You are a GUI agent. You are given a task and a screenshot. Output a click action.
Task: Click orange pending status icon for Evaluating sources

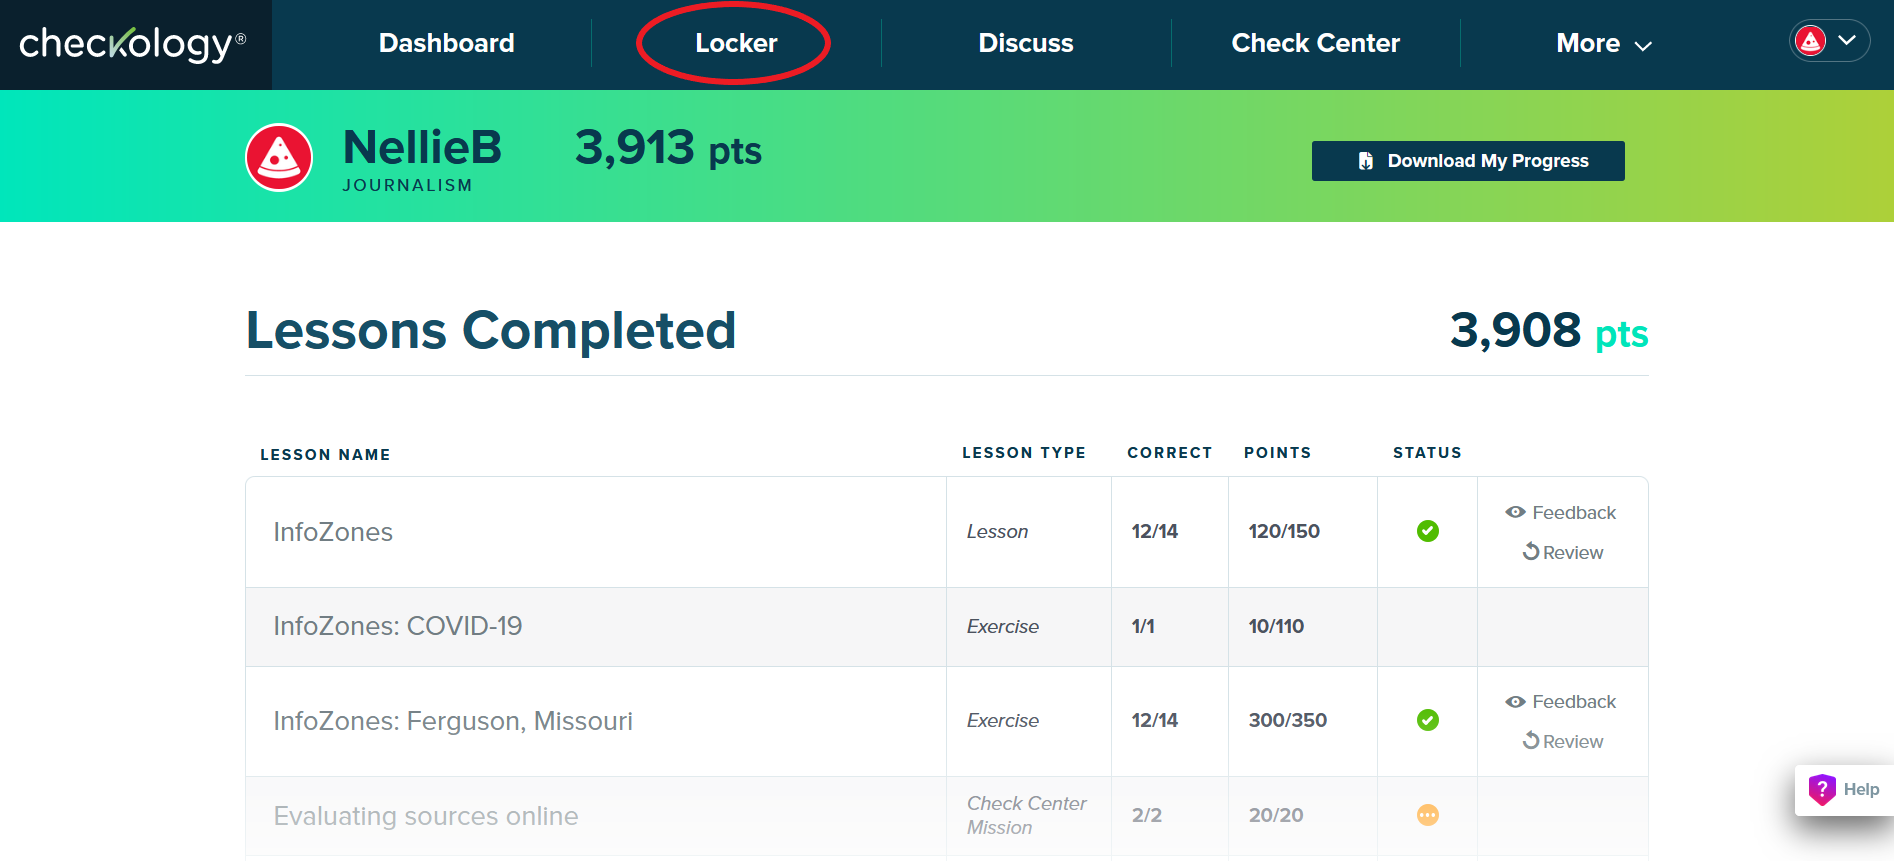click(1427, 815)
